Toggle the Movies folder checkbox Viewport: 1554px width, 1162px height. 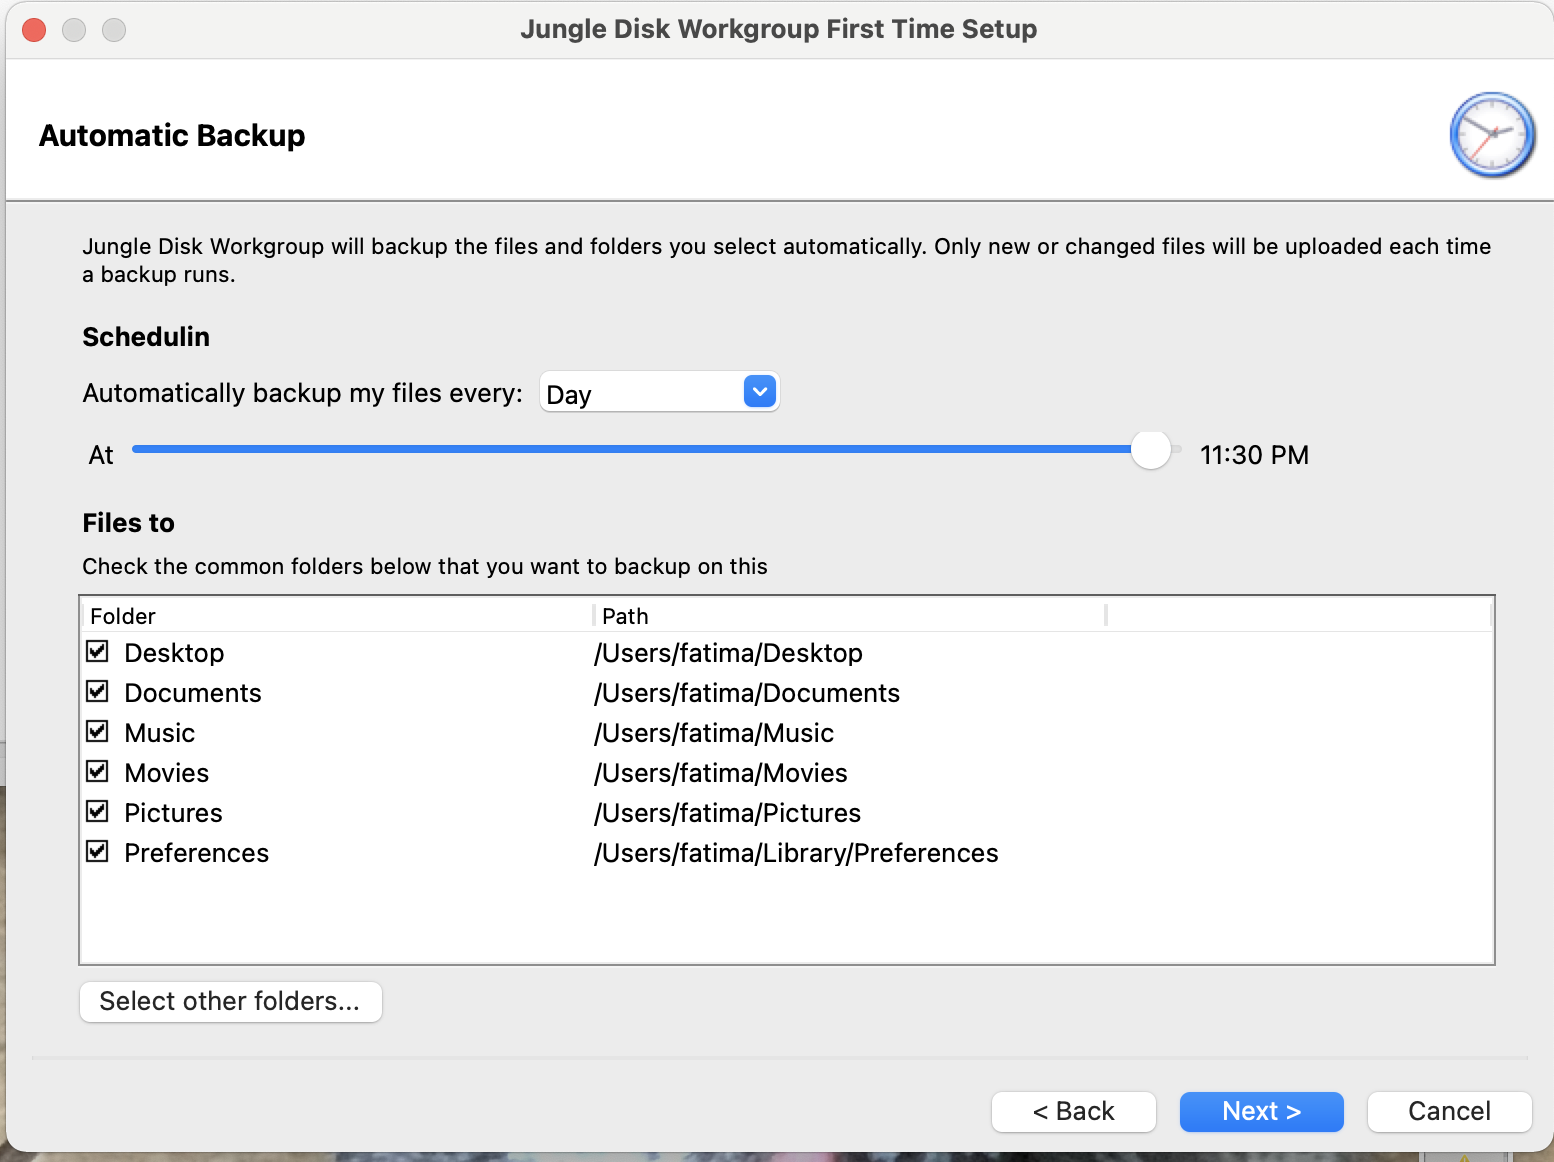click(x=97, y=772)
